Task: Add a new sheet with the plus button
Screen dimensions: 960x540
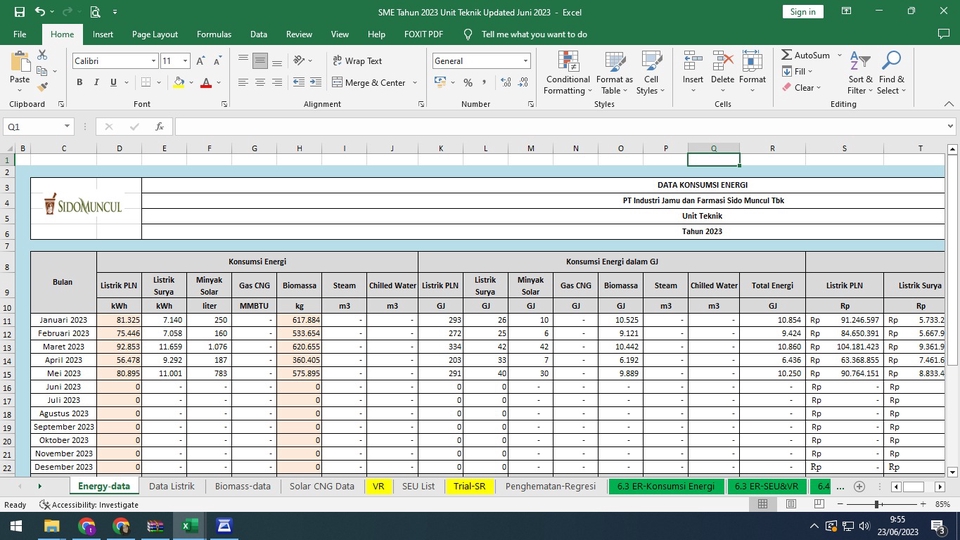Action: [x=859, y=487]
